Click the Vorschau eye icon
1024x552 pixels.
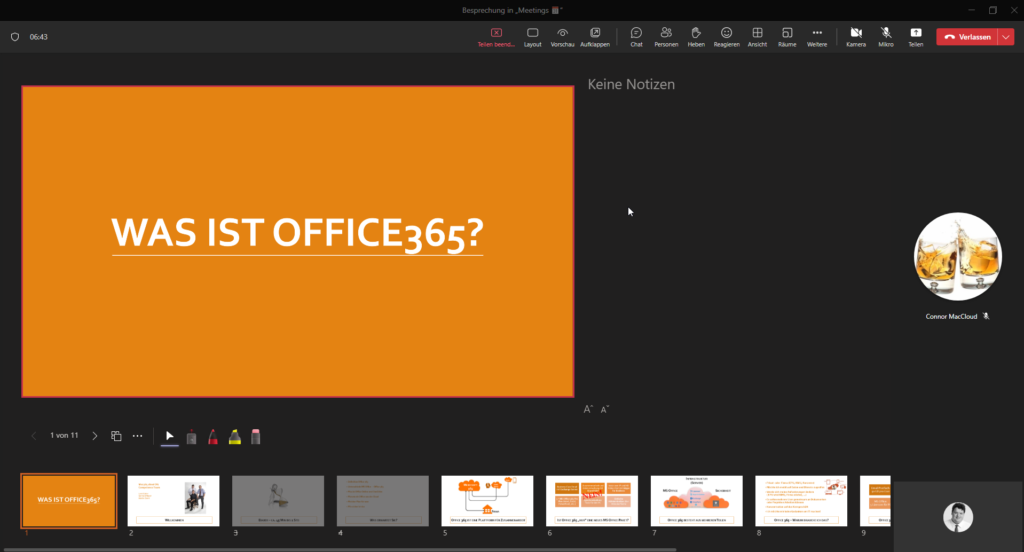tap(562, 33)
